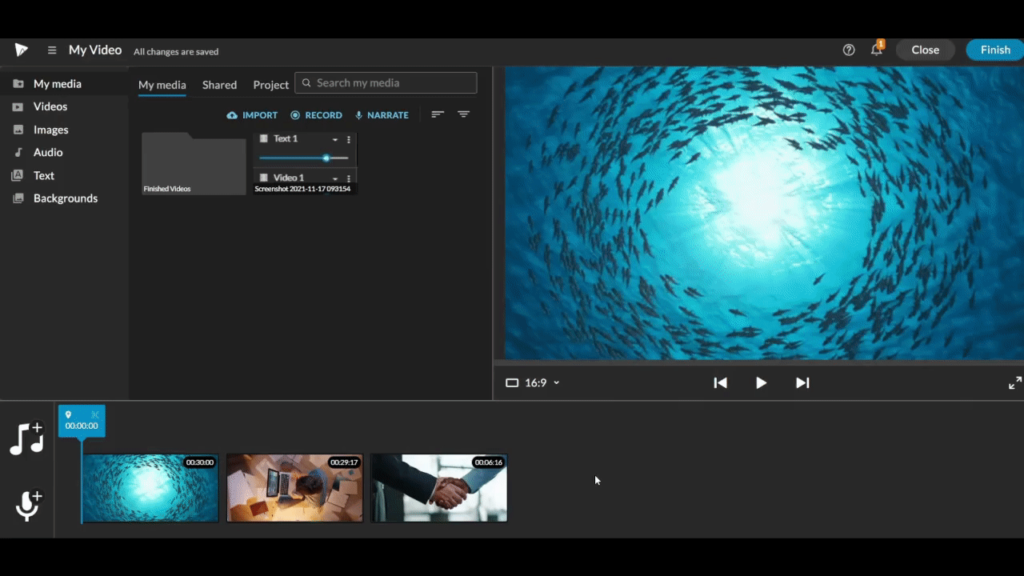Add a music track to the timeline
The image size is (1024, 576).
click(x=27, y=438)
